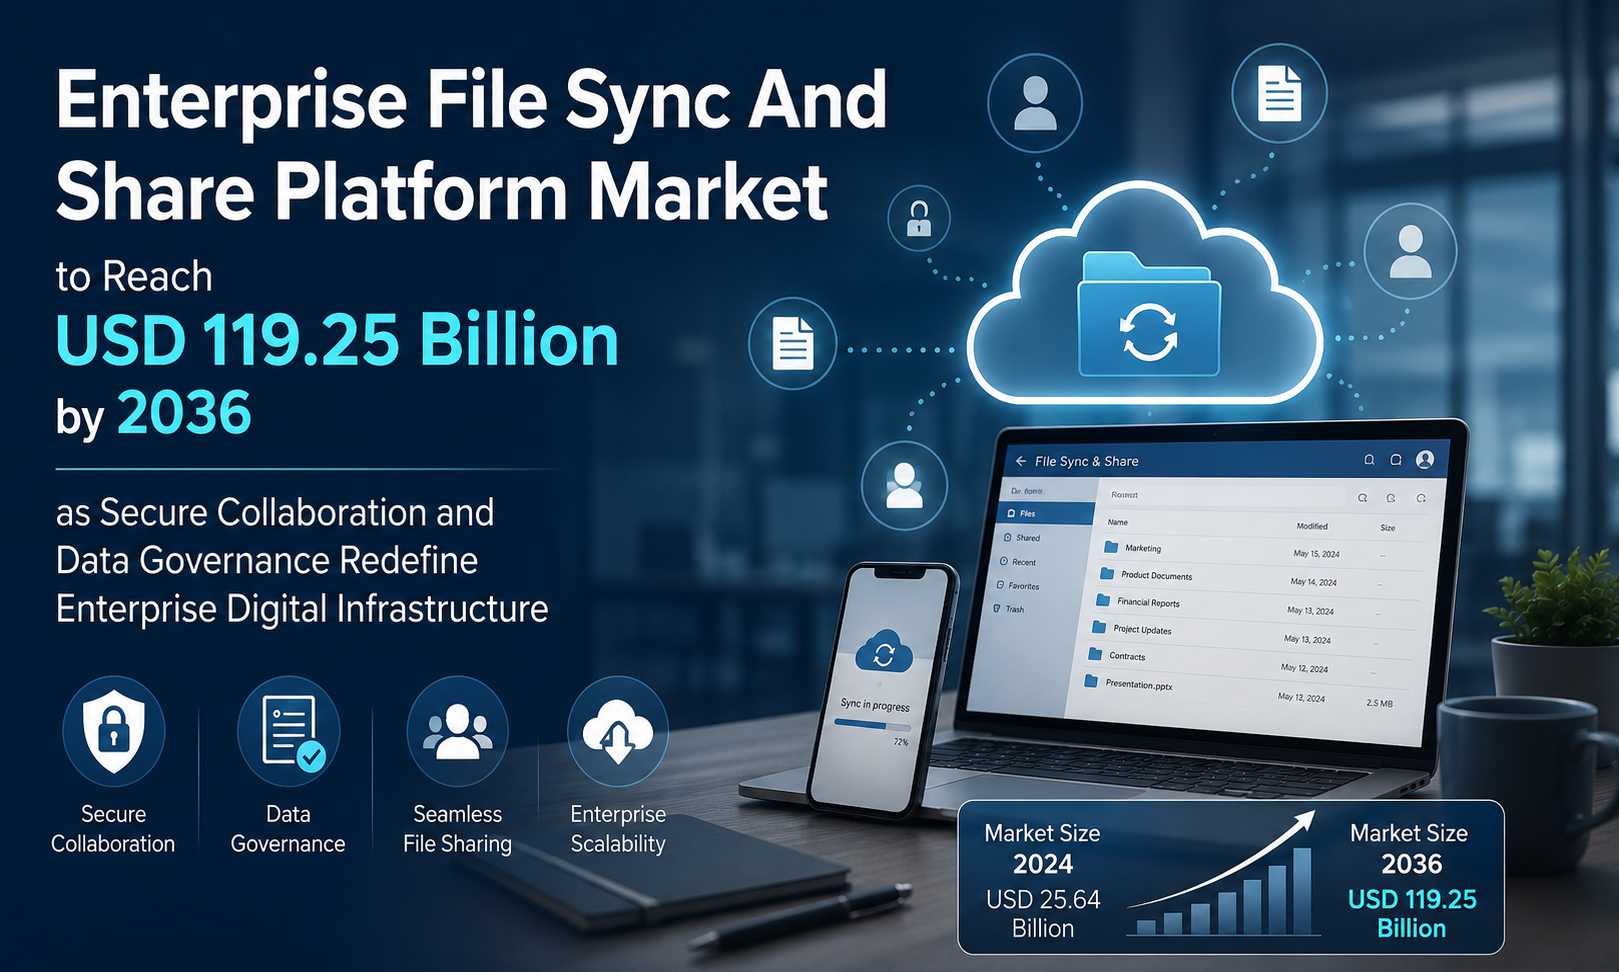Click the document icon at top right
The width and height of the screenshot is (1619, 972).
(x=1279, y=93)
